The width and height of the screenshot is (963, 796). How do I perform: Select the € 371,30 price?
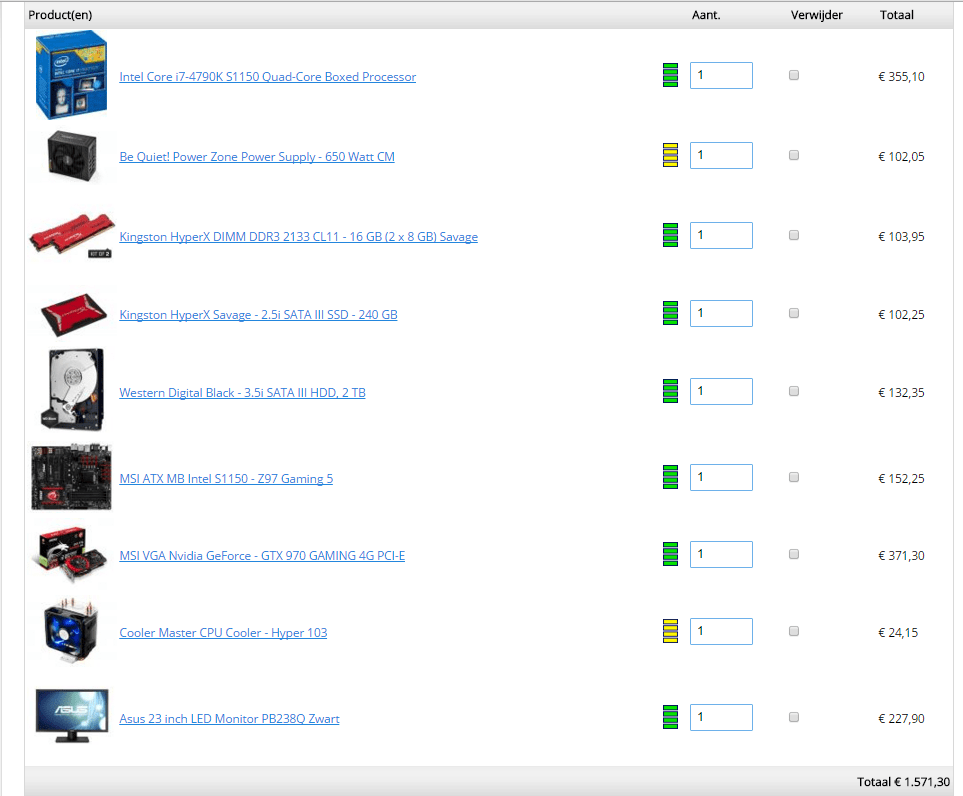click(901, 555)
